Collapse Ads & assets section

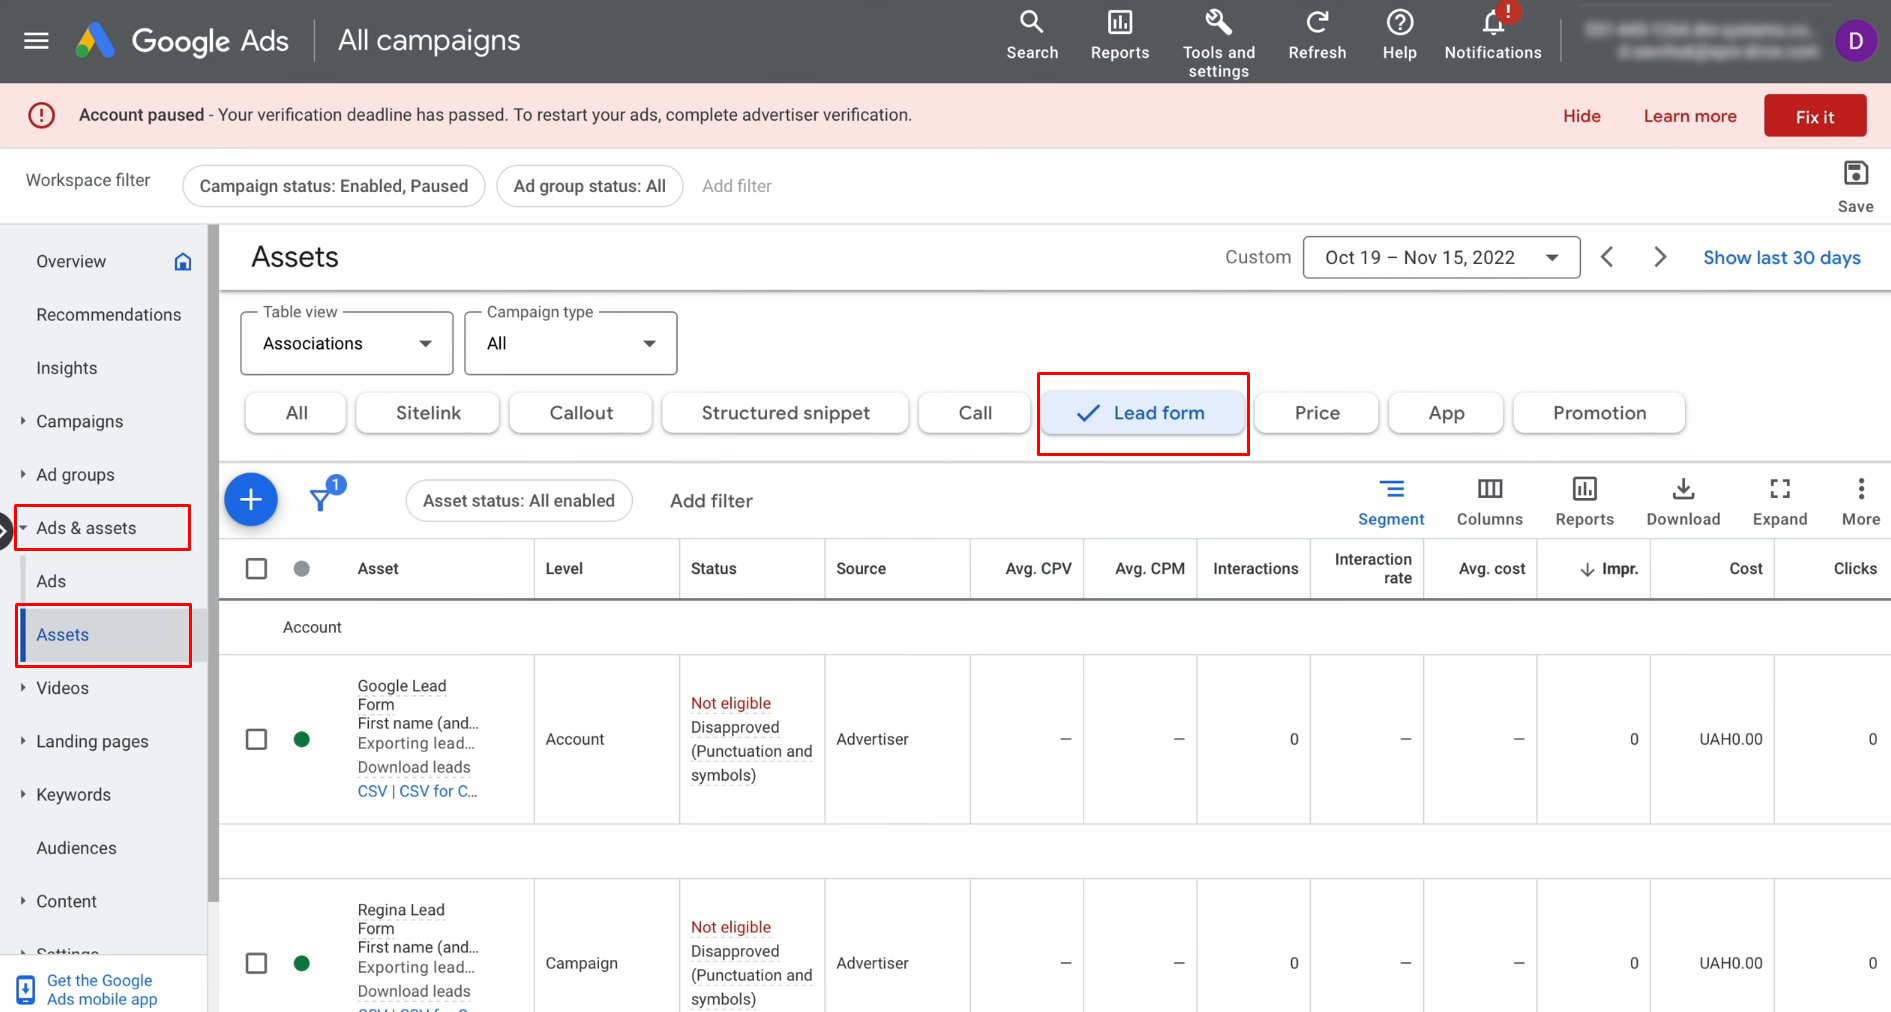coord(23,528)
